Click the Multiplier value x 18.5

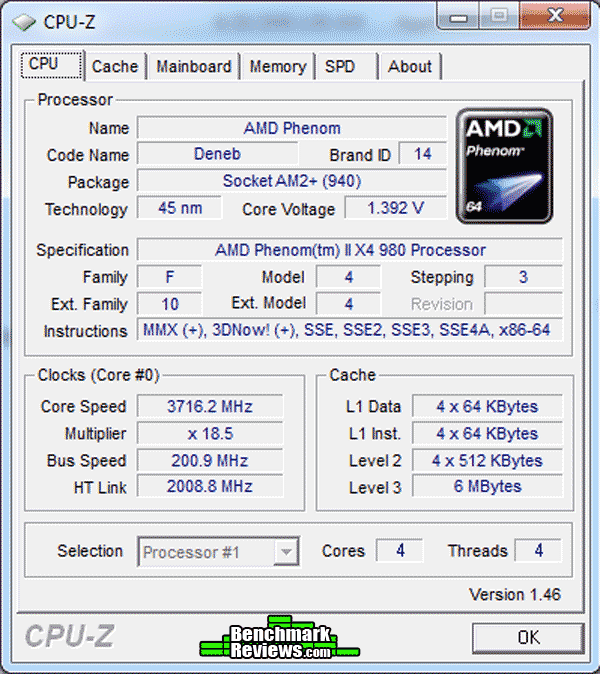coord(210,433)
